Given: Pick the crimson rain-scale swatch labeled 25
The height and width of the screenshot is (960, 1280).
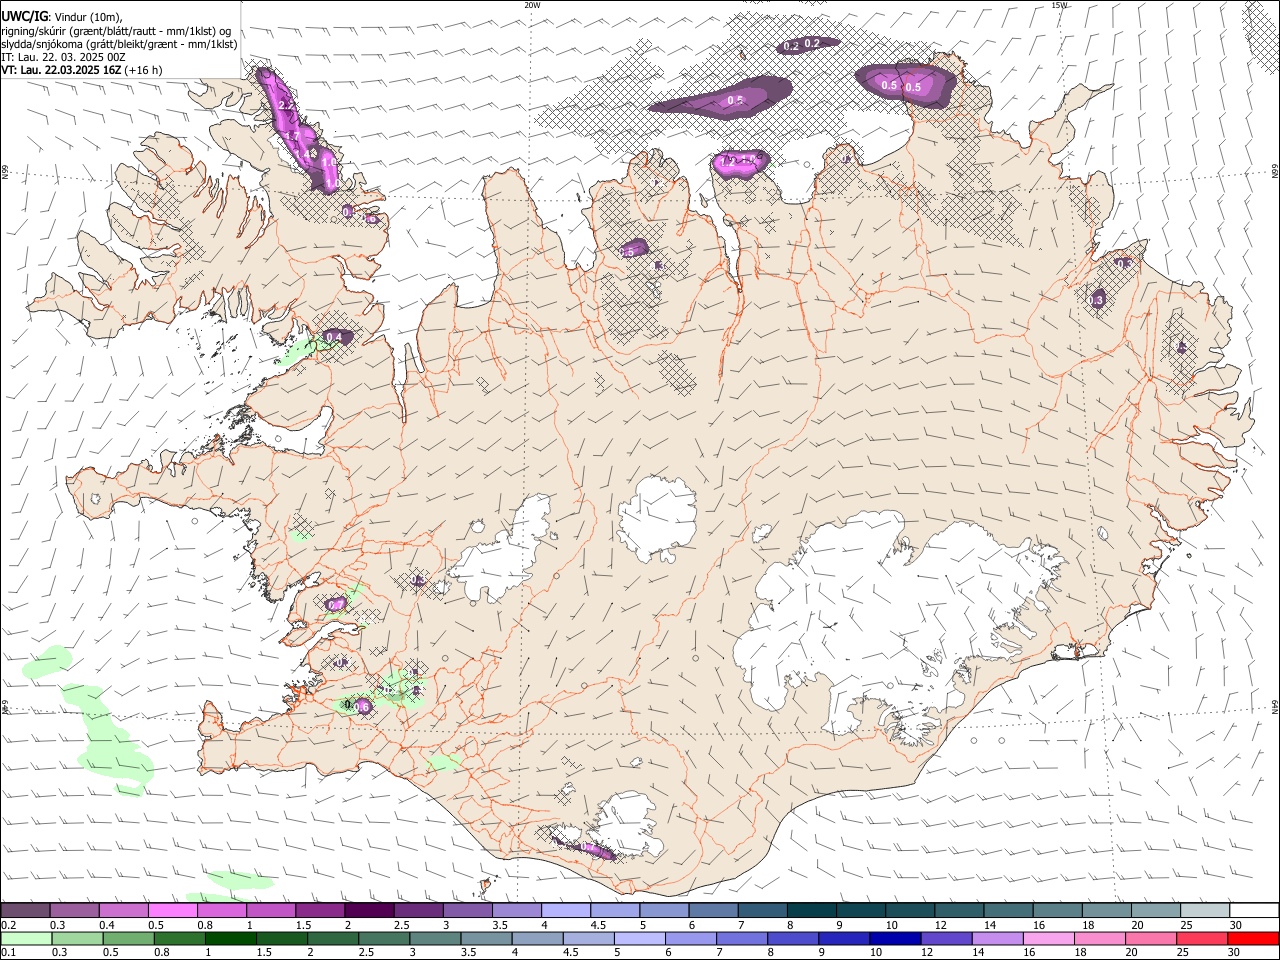Looking at the screenshot, I should (x=1203, y=938).
